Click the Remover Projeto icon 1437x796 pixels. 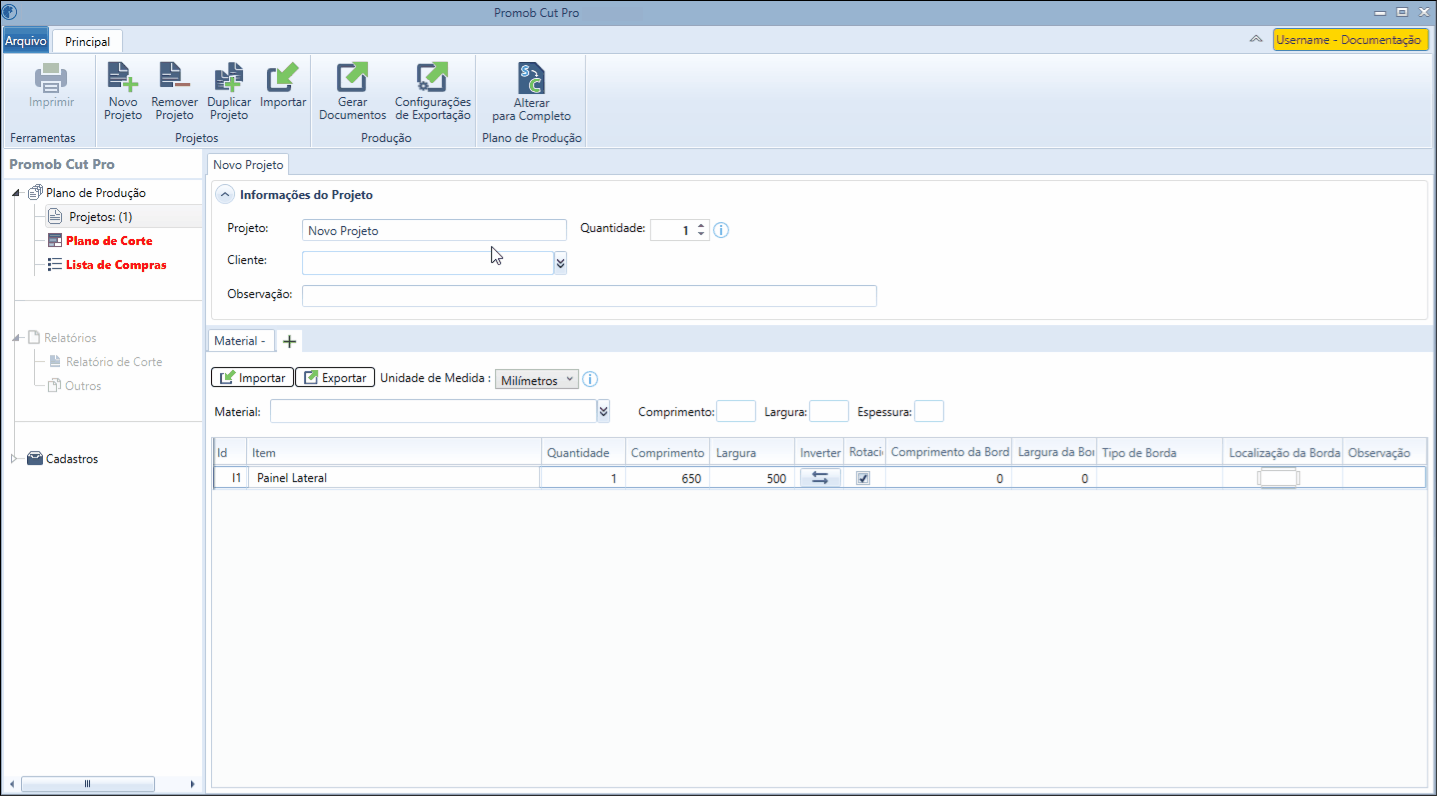click(174, 78)
